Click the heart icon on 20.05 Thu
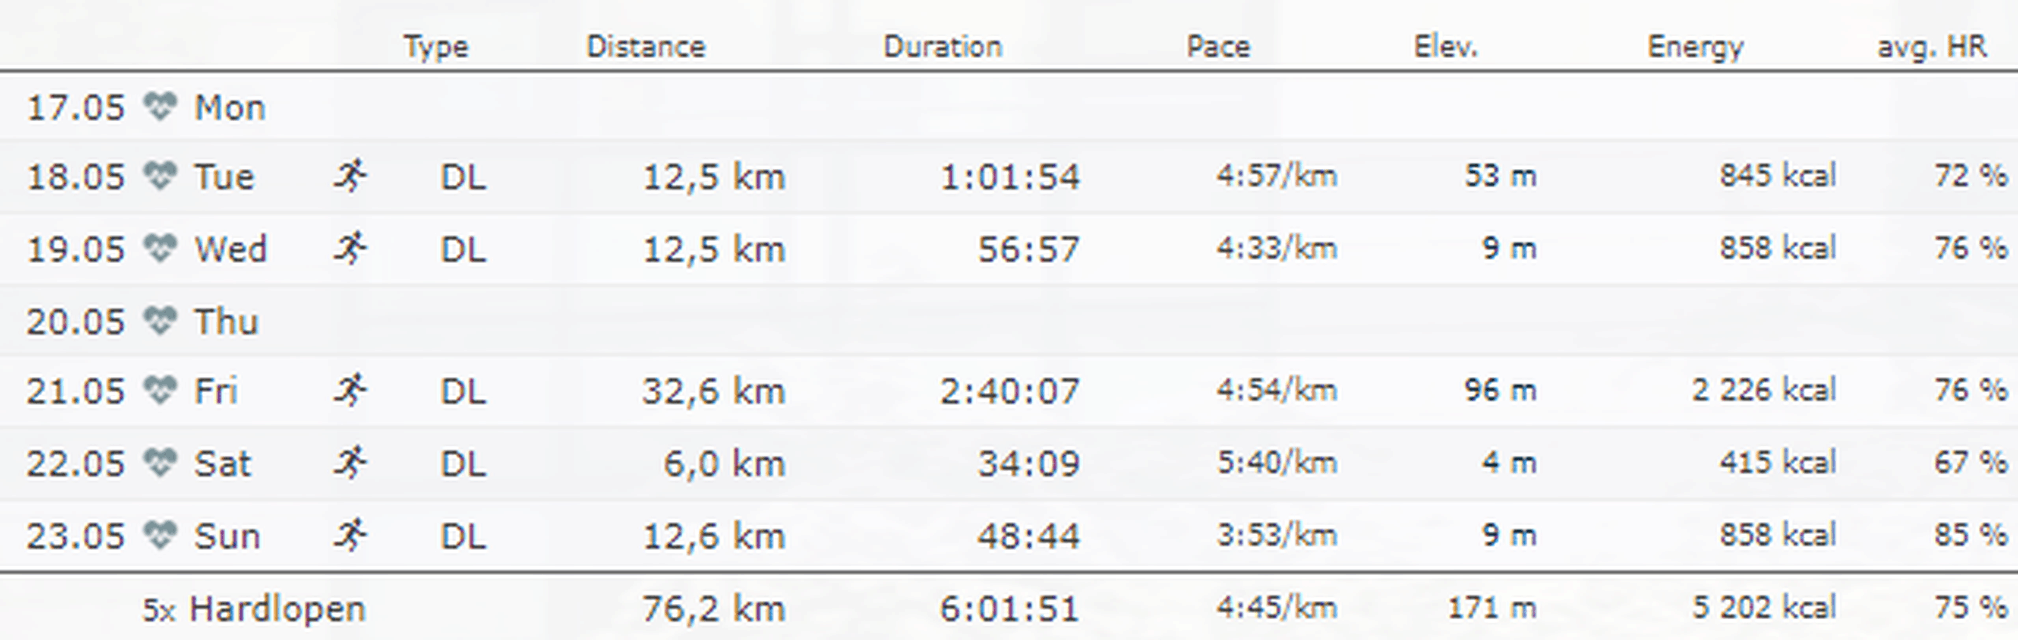This screenshot has height=640, width=2018. pyautogui.click(x=159, y=321)
